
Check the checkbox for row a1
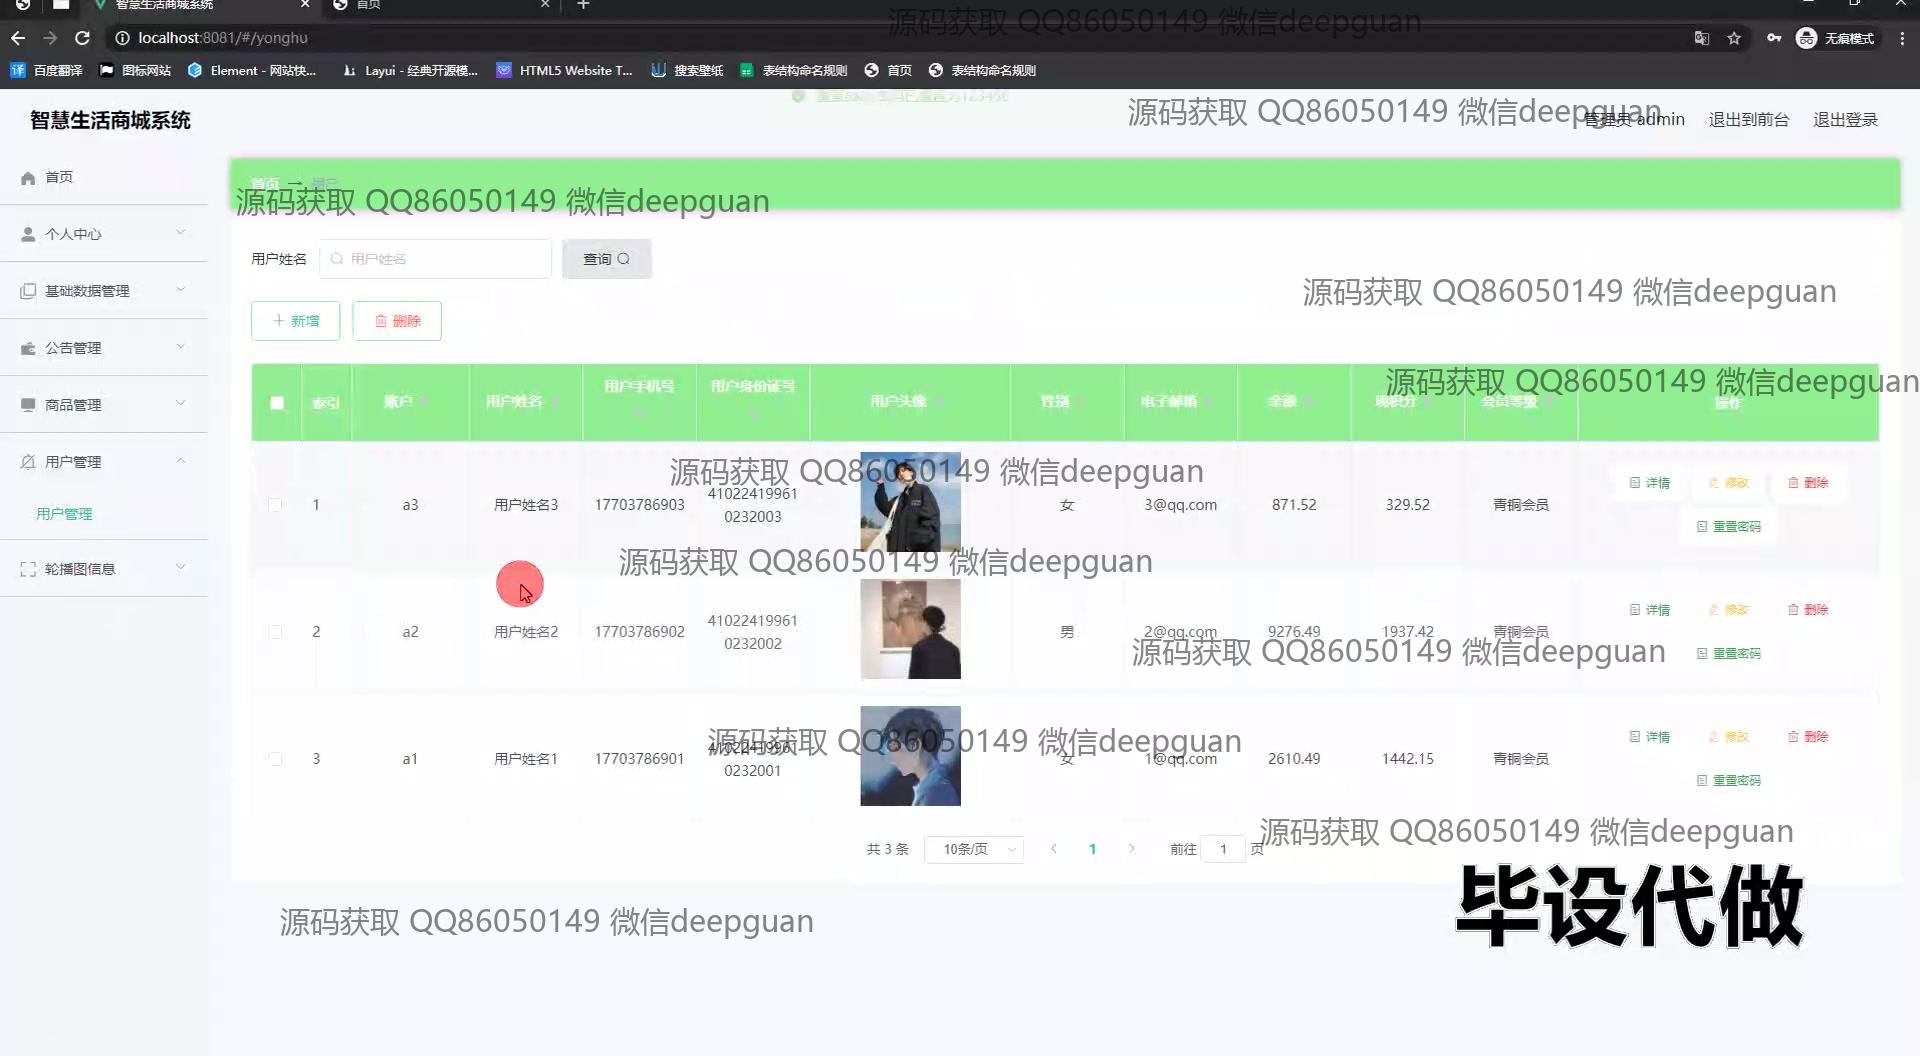click(x=275, y=759)
